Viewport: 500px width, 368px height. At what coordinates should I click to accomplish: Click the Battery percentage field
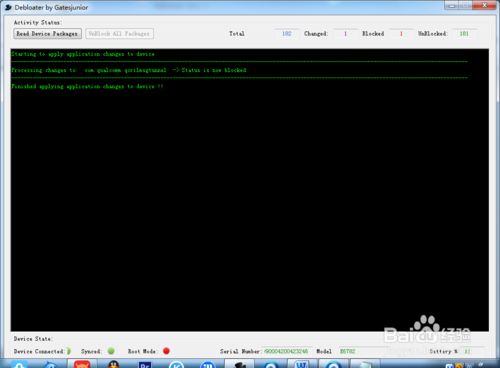click(x=471, y=351)
